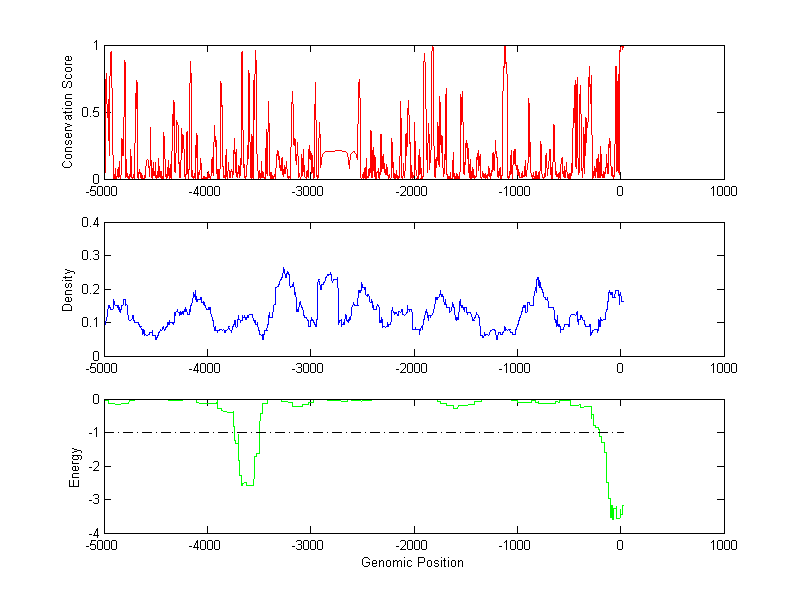Click the "Energy" y-axis label
This screenshot has width=800, height=599.
click(x=73, y=466)
